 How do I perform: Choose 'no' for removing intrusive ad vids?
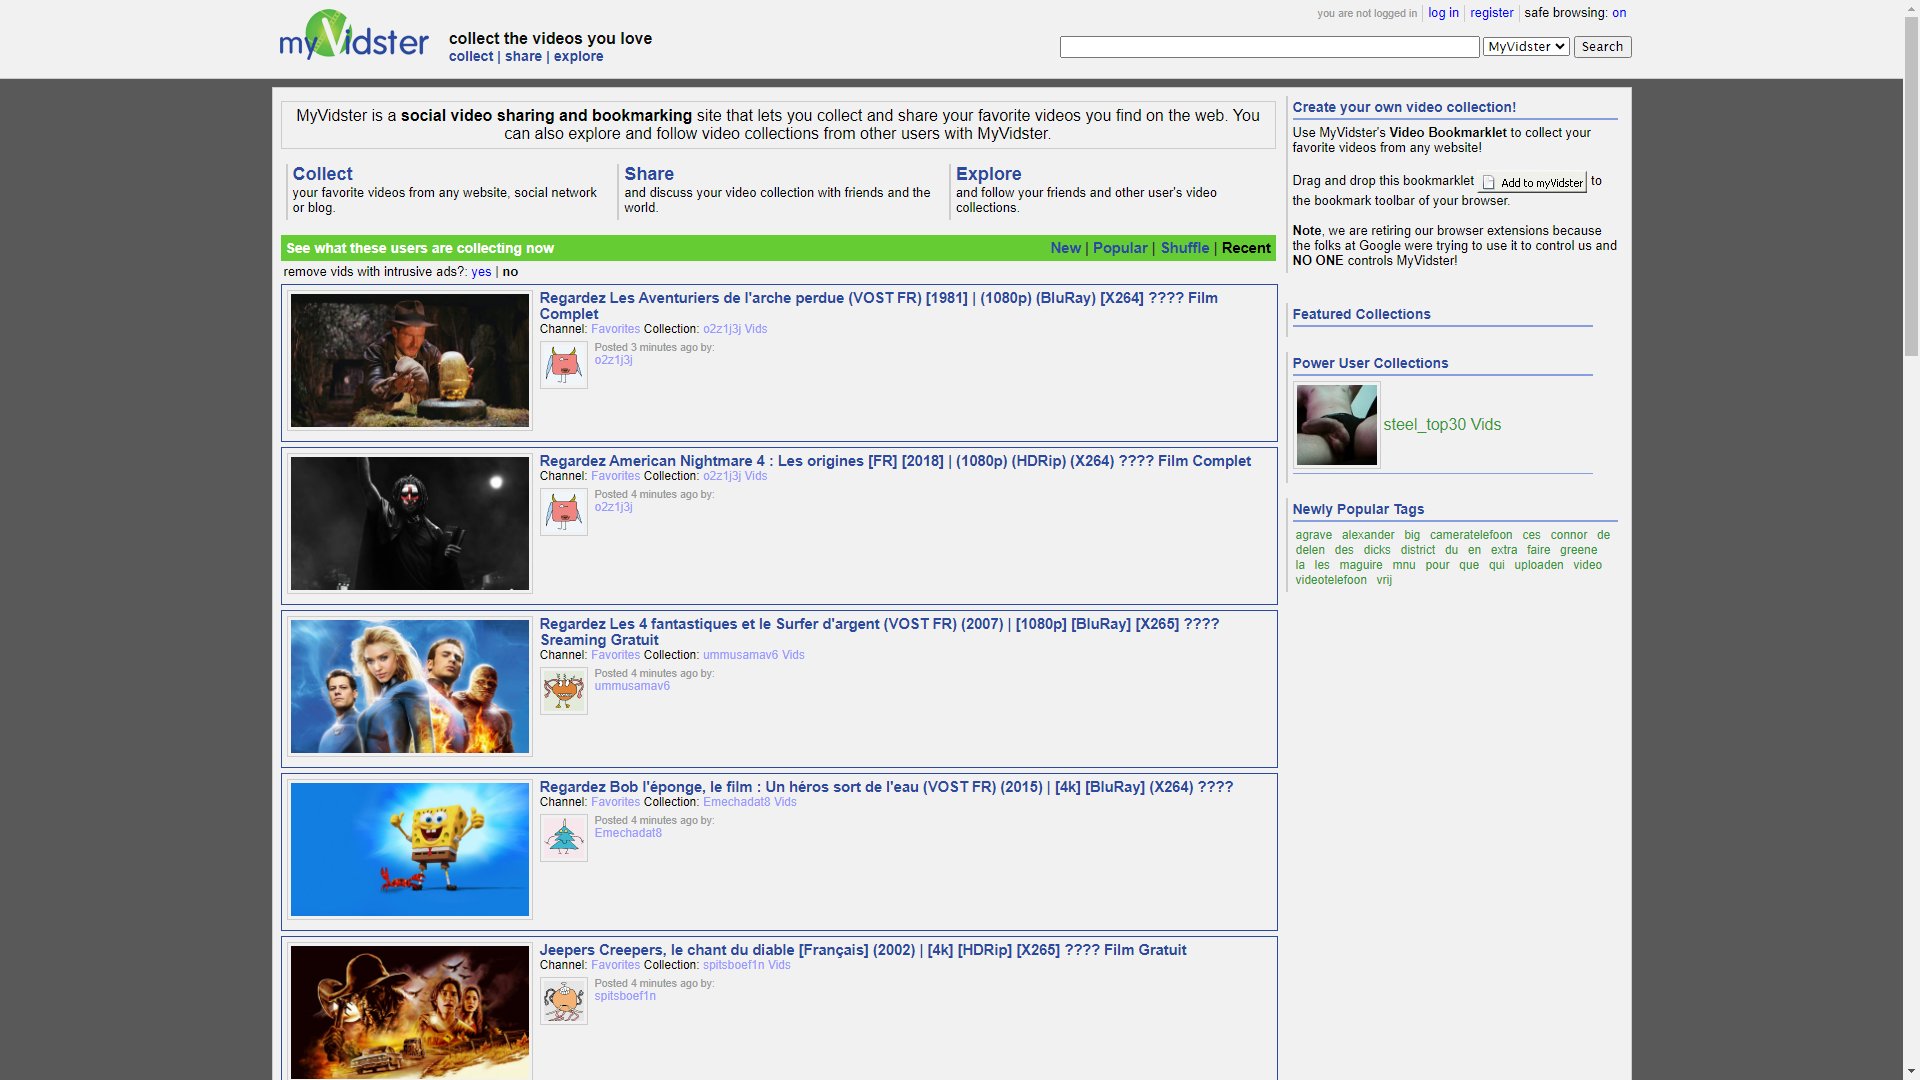point(510,272)
